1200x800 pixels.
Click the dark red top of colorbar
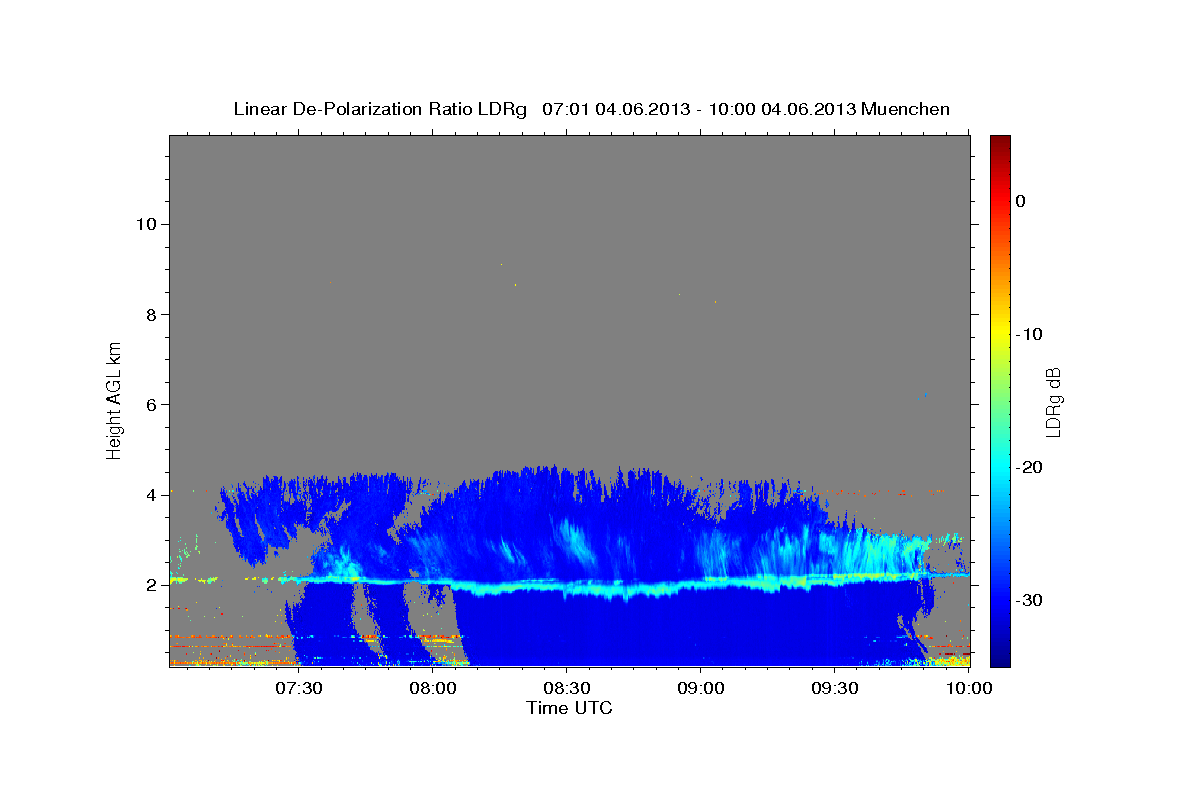click(1000, 145)
